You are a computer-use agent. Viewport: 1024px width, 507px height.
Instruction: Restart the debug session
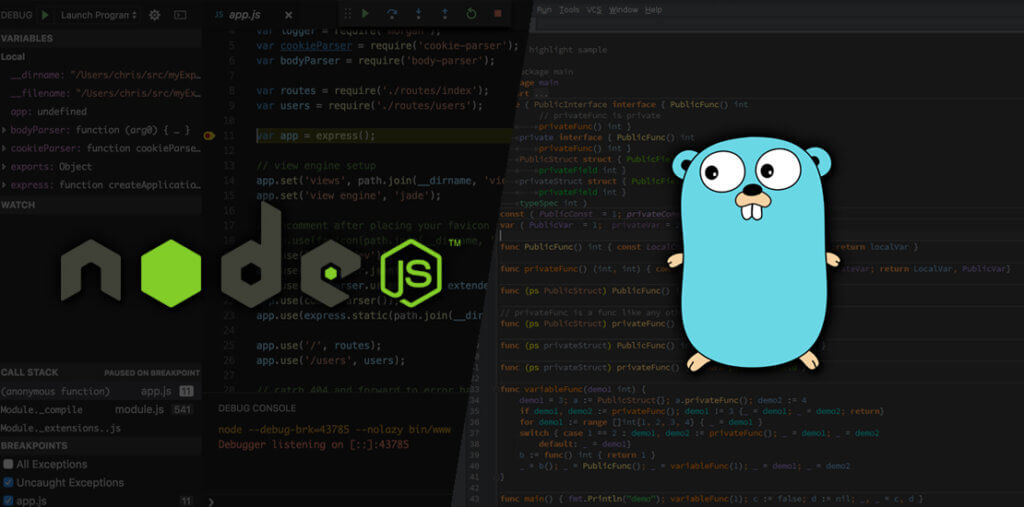471,14
